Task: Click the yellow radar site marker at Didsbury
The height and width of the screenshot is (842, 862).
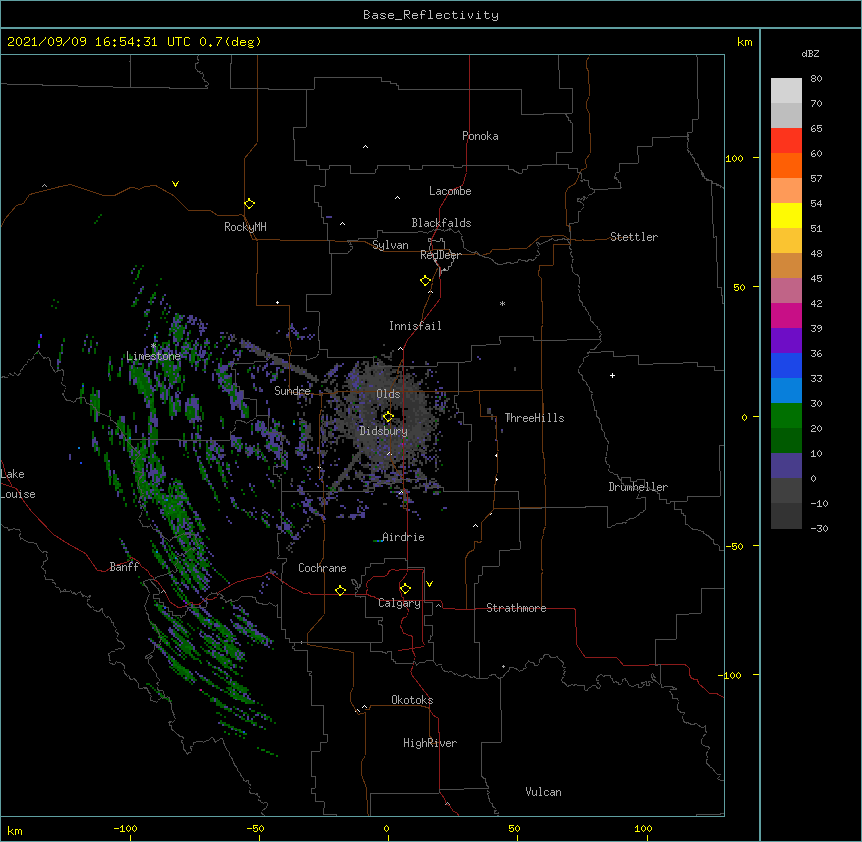Action: click(388, 416)
